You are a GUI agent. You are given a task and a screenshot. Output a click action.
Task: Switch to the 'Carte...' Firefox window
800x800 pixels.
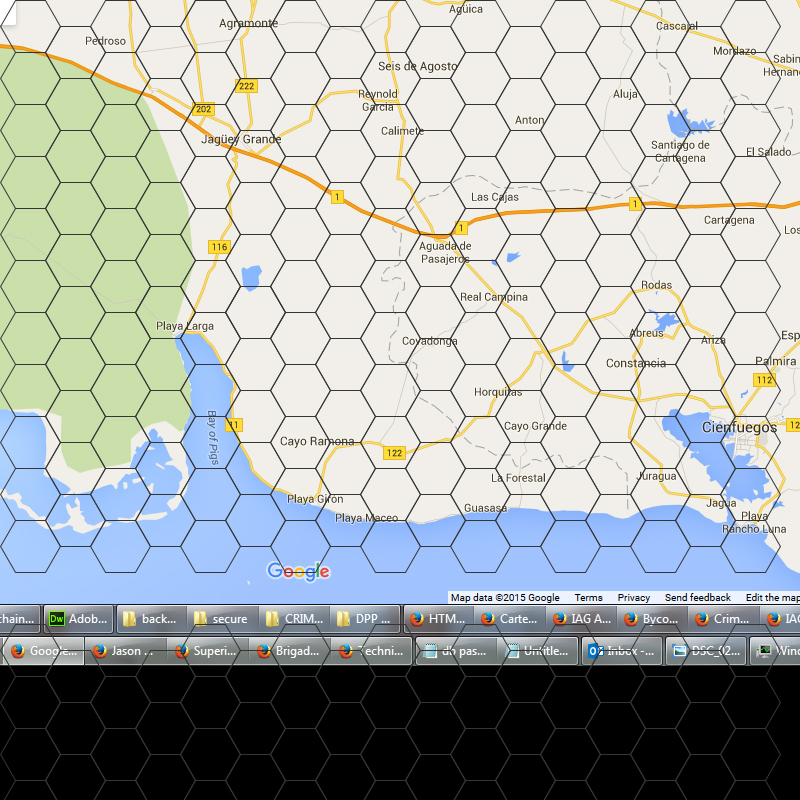[510, 619]
